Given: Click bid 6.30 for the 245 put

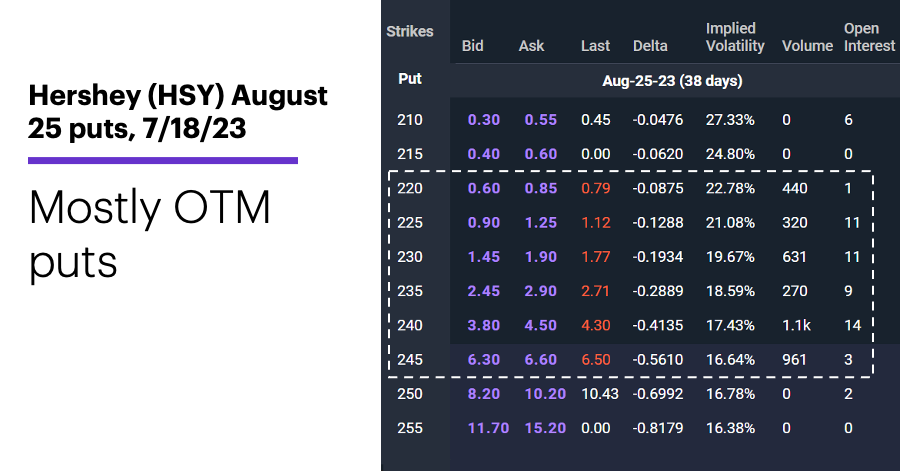Looking at the screenshot, I should pyautogui.click(x=484, y=360).
